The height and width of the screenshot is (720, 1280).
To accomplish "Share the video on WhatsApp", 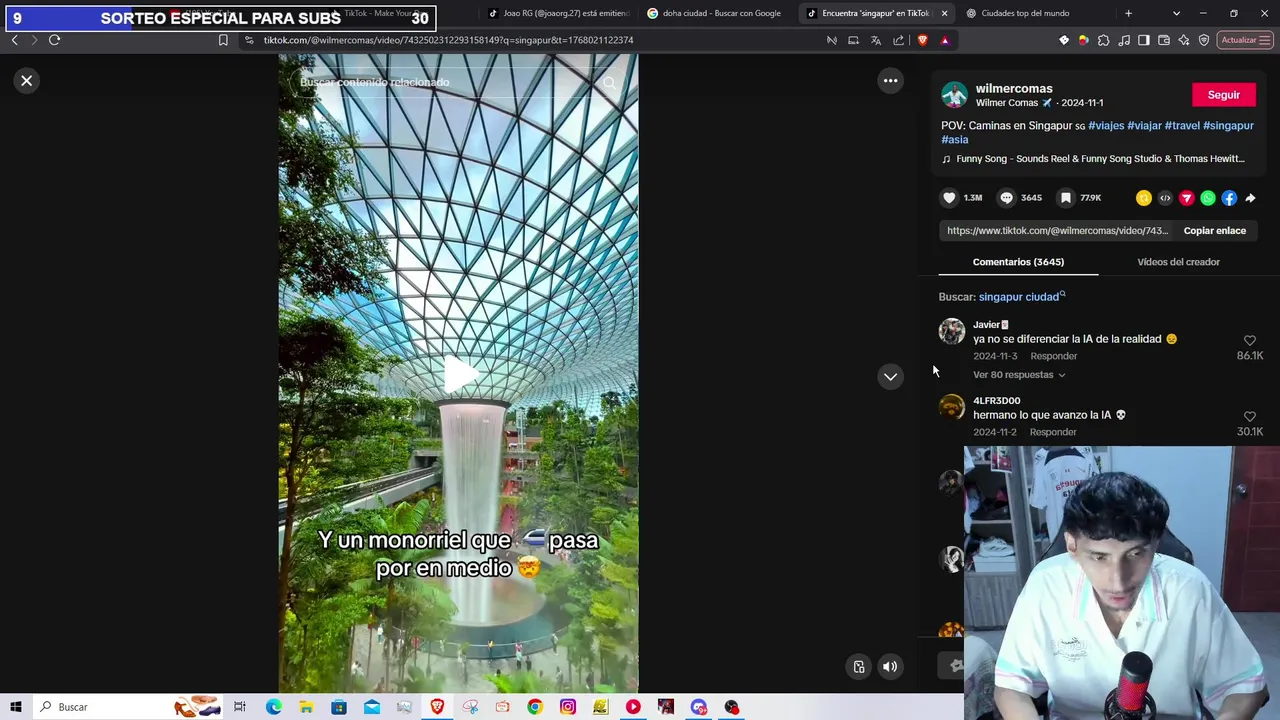I will click(x=1208, y=198).
